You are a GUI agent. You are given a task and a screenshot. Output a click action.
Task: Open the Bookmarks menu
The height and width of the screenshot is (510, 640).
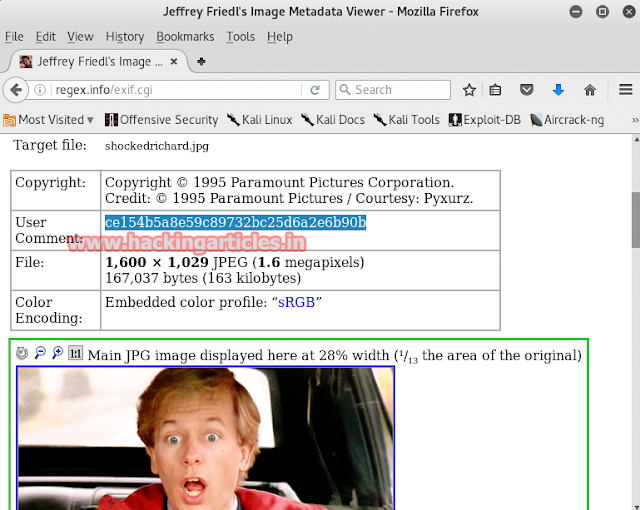tap(185, 37)
